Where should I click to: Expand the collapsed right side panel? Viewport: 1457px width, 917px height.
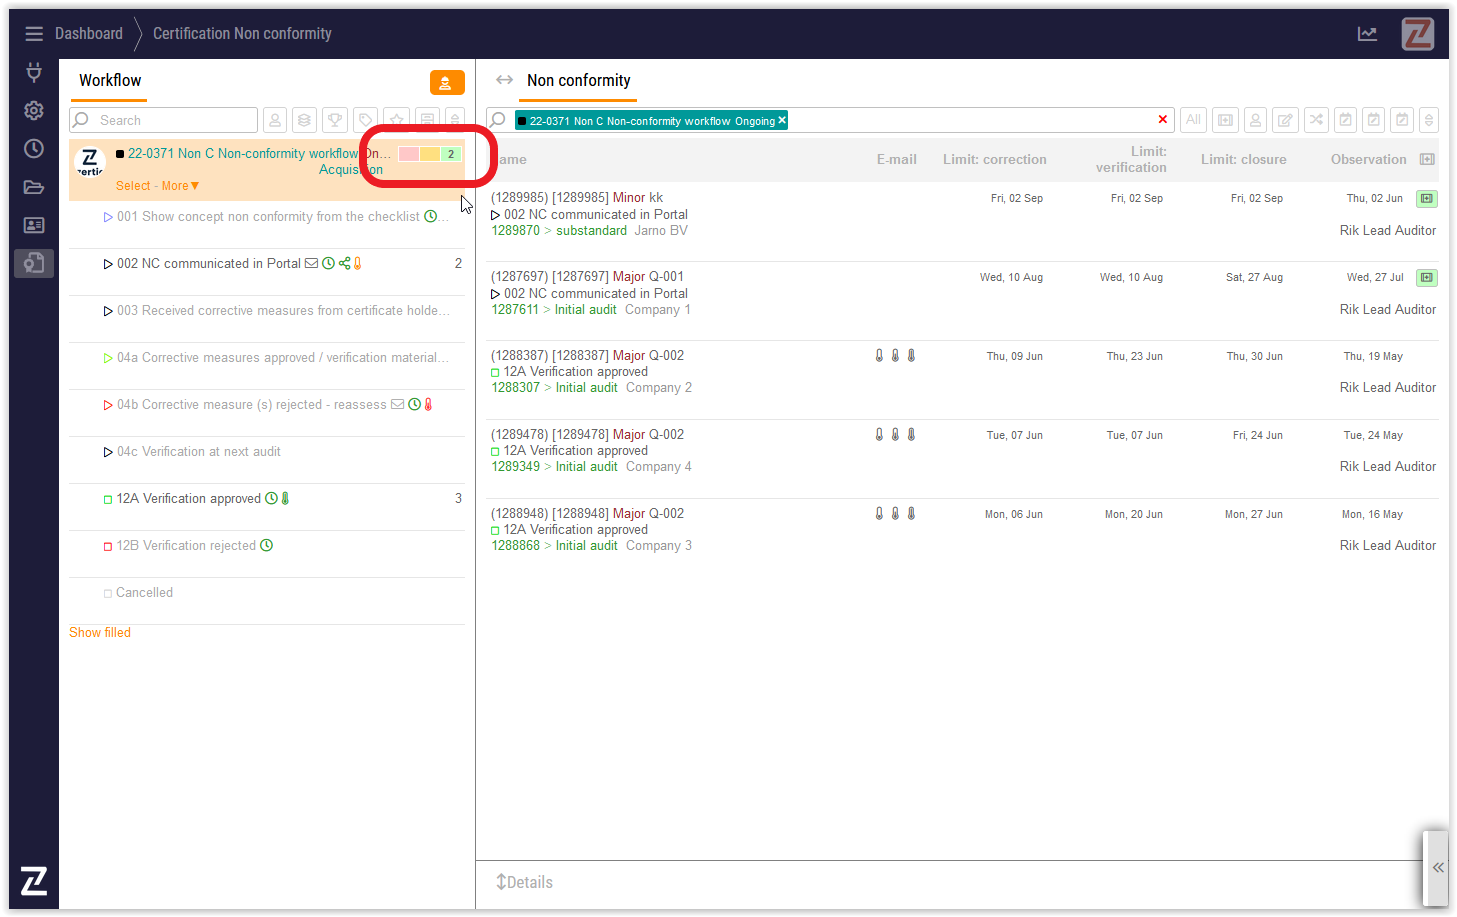pyautogui.click(x=1437, y=867)
